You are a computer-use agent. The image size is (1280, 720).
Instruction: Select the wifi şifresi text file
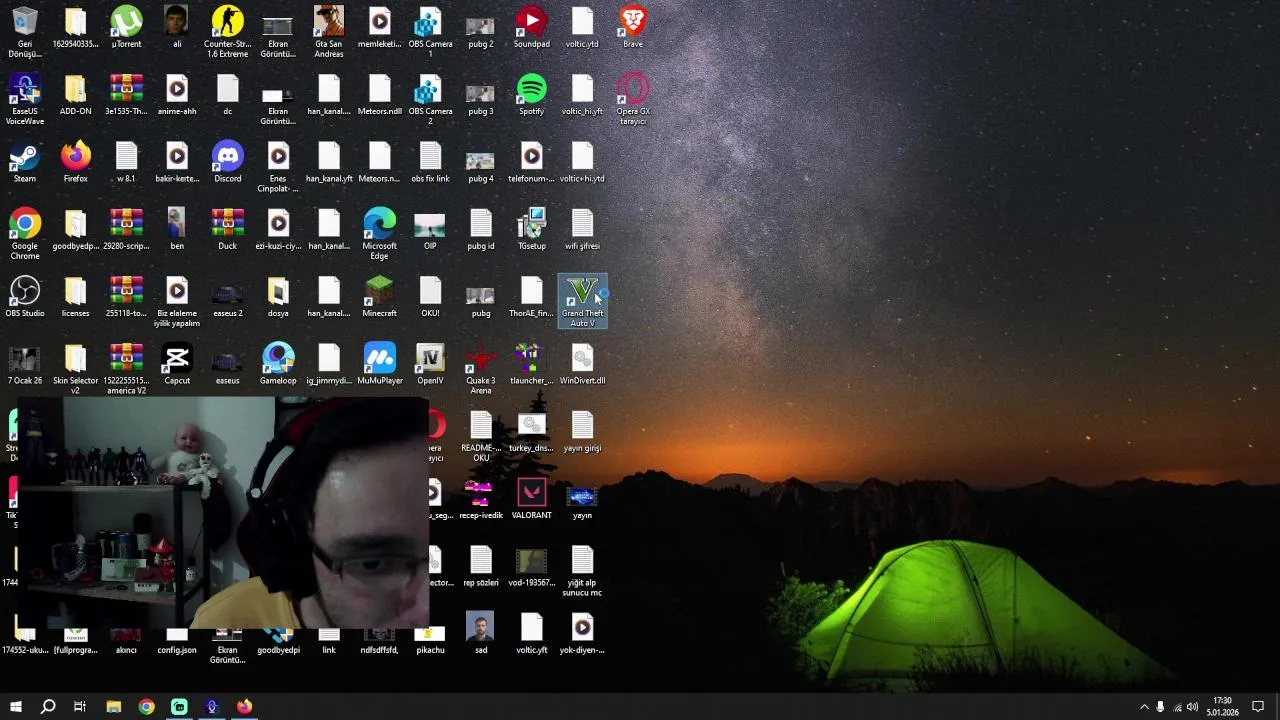(582, 229)
